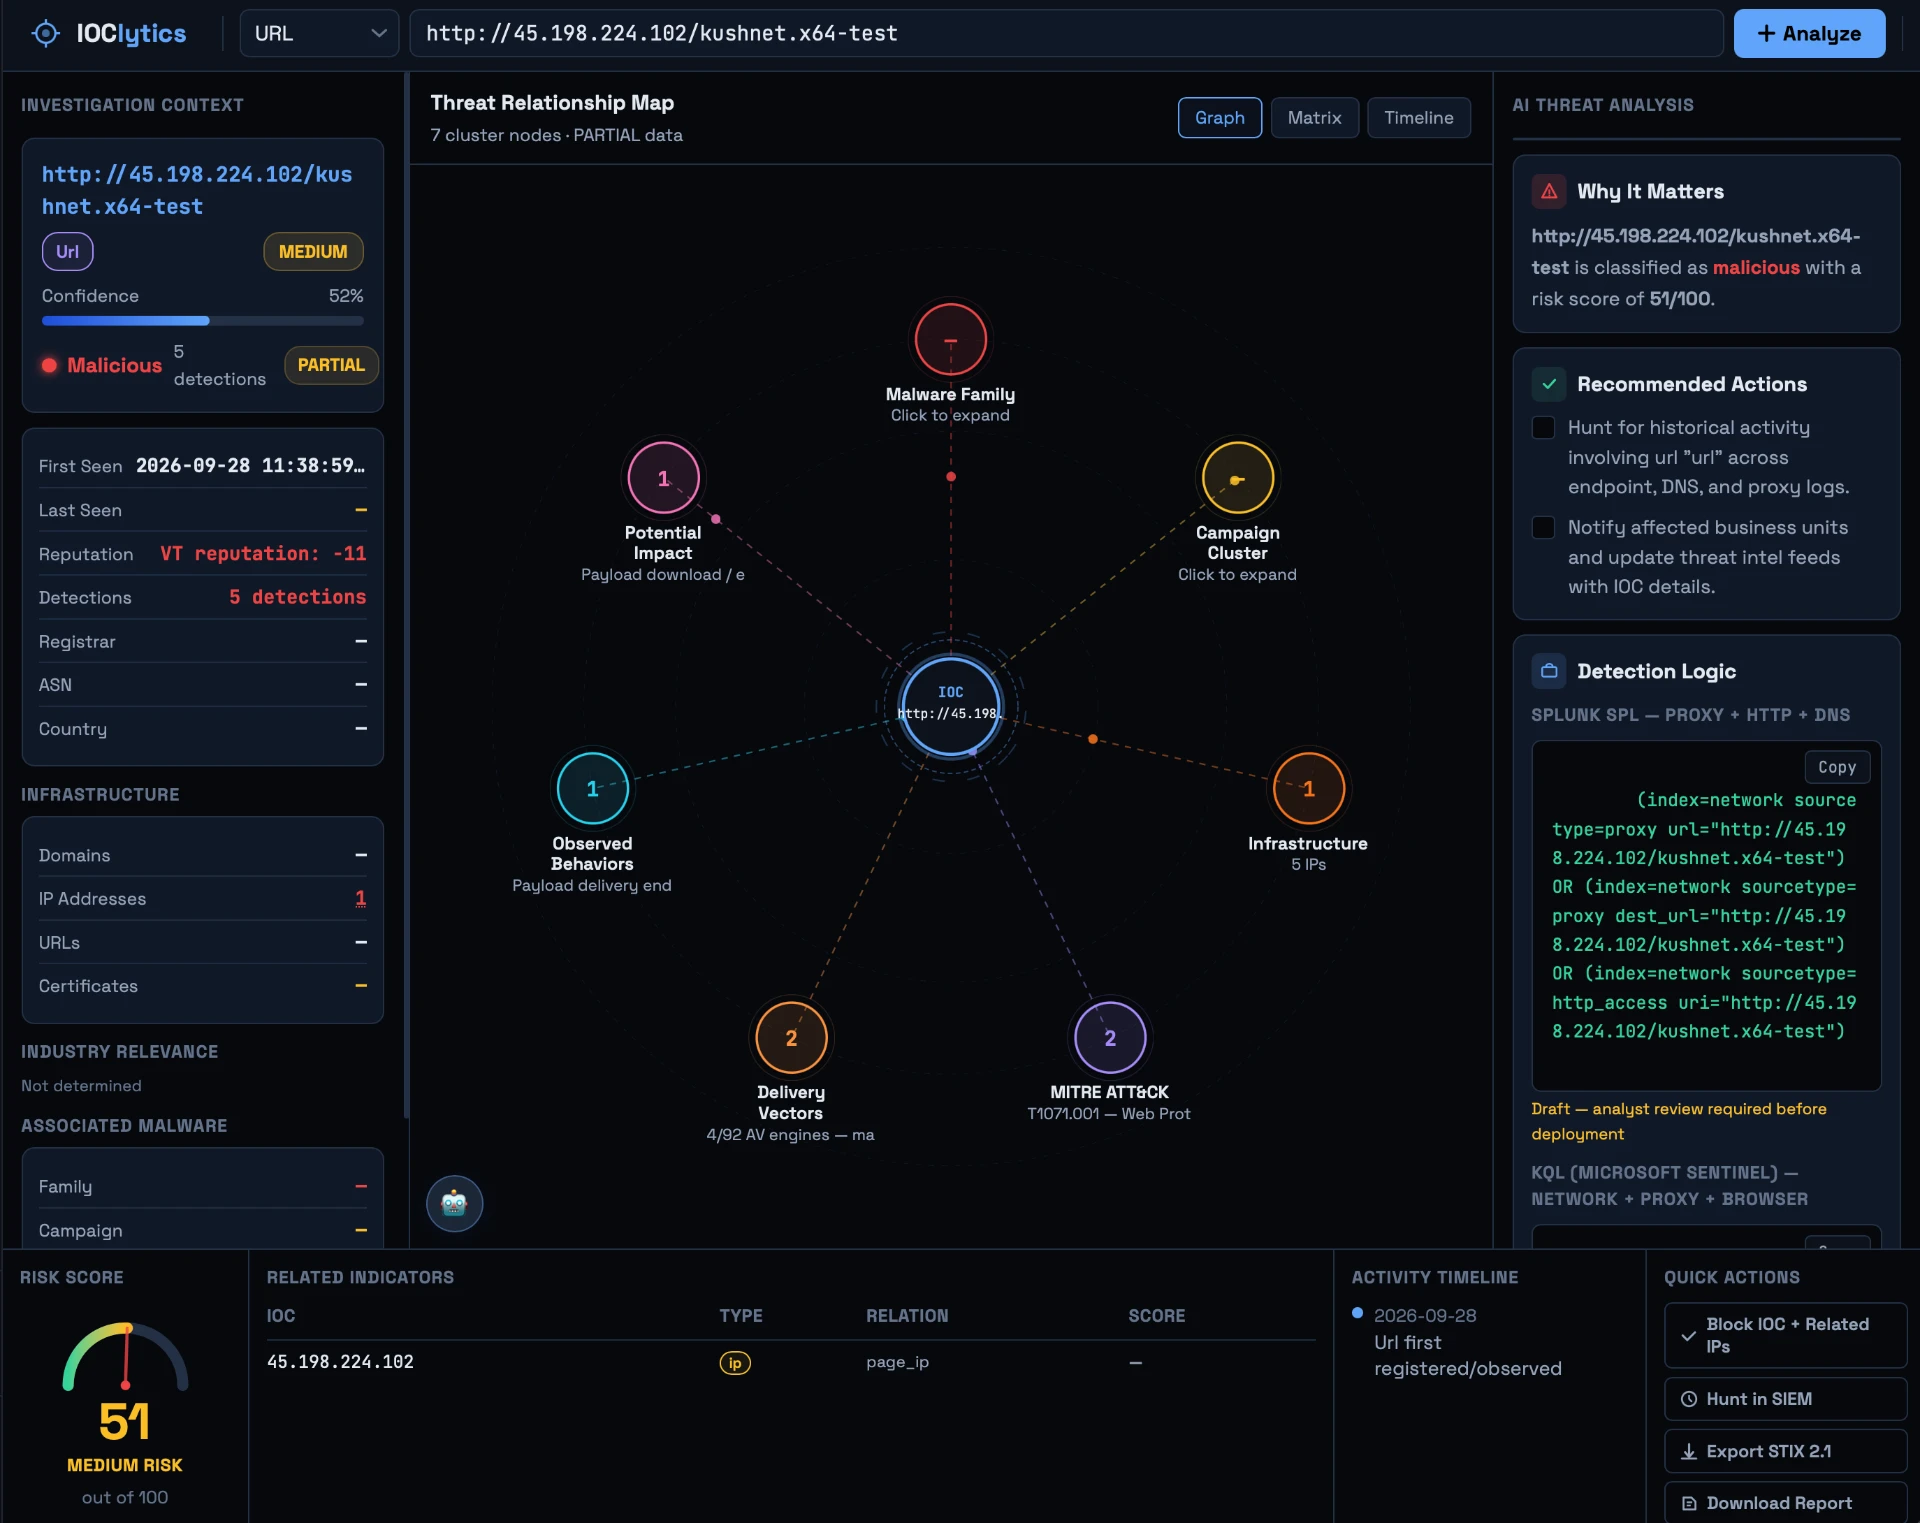Click the activity timeline blue dot marker

pyautogui.click(x=1357, y=1313)
